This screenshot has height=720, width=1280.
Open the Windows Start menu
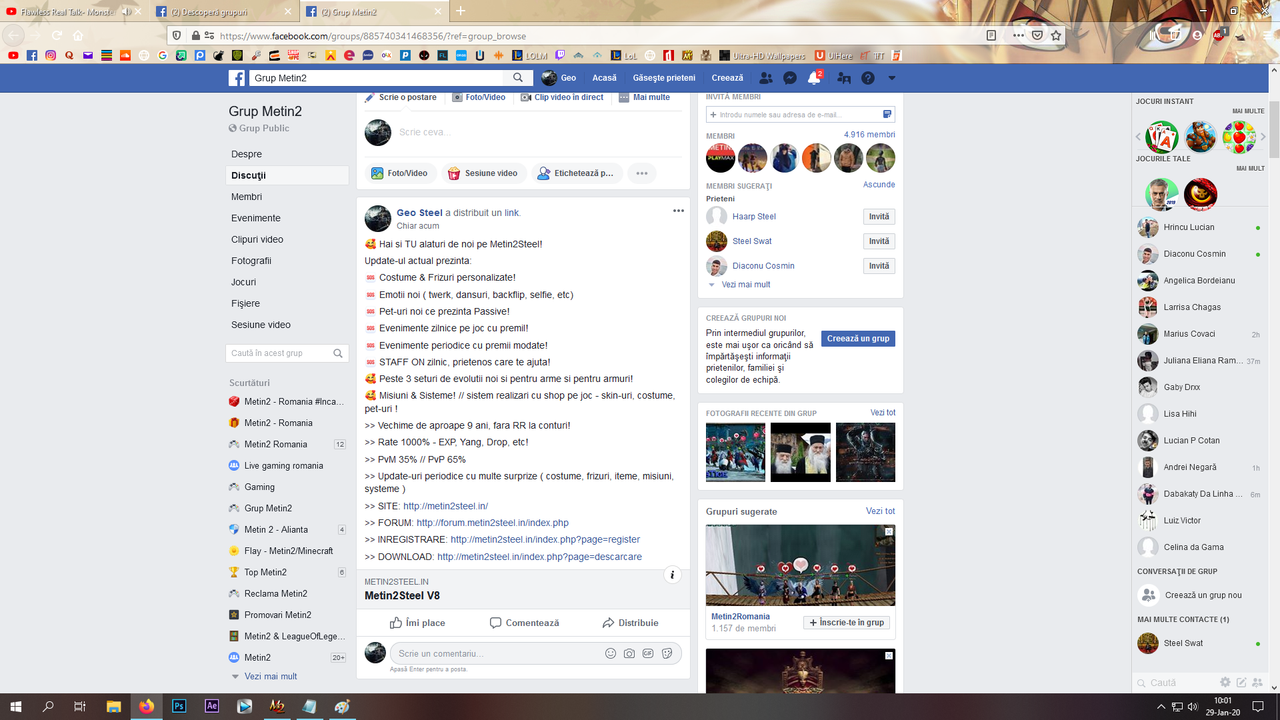16,706
